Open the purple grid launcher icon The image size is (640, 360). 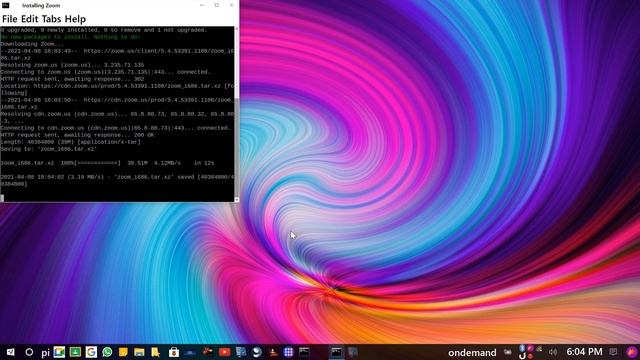[x=289, y=352]
